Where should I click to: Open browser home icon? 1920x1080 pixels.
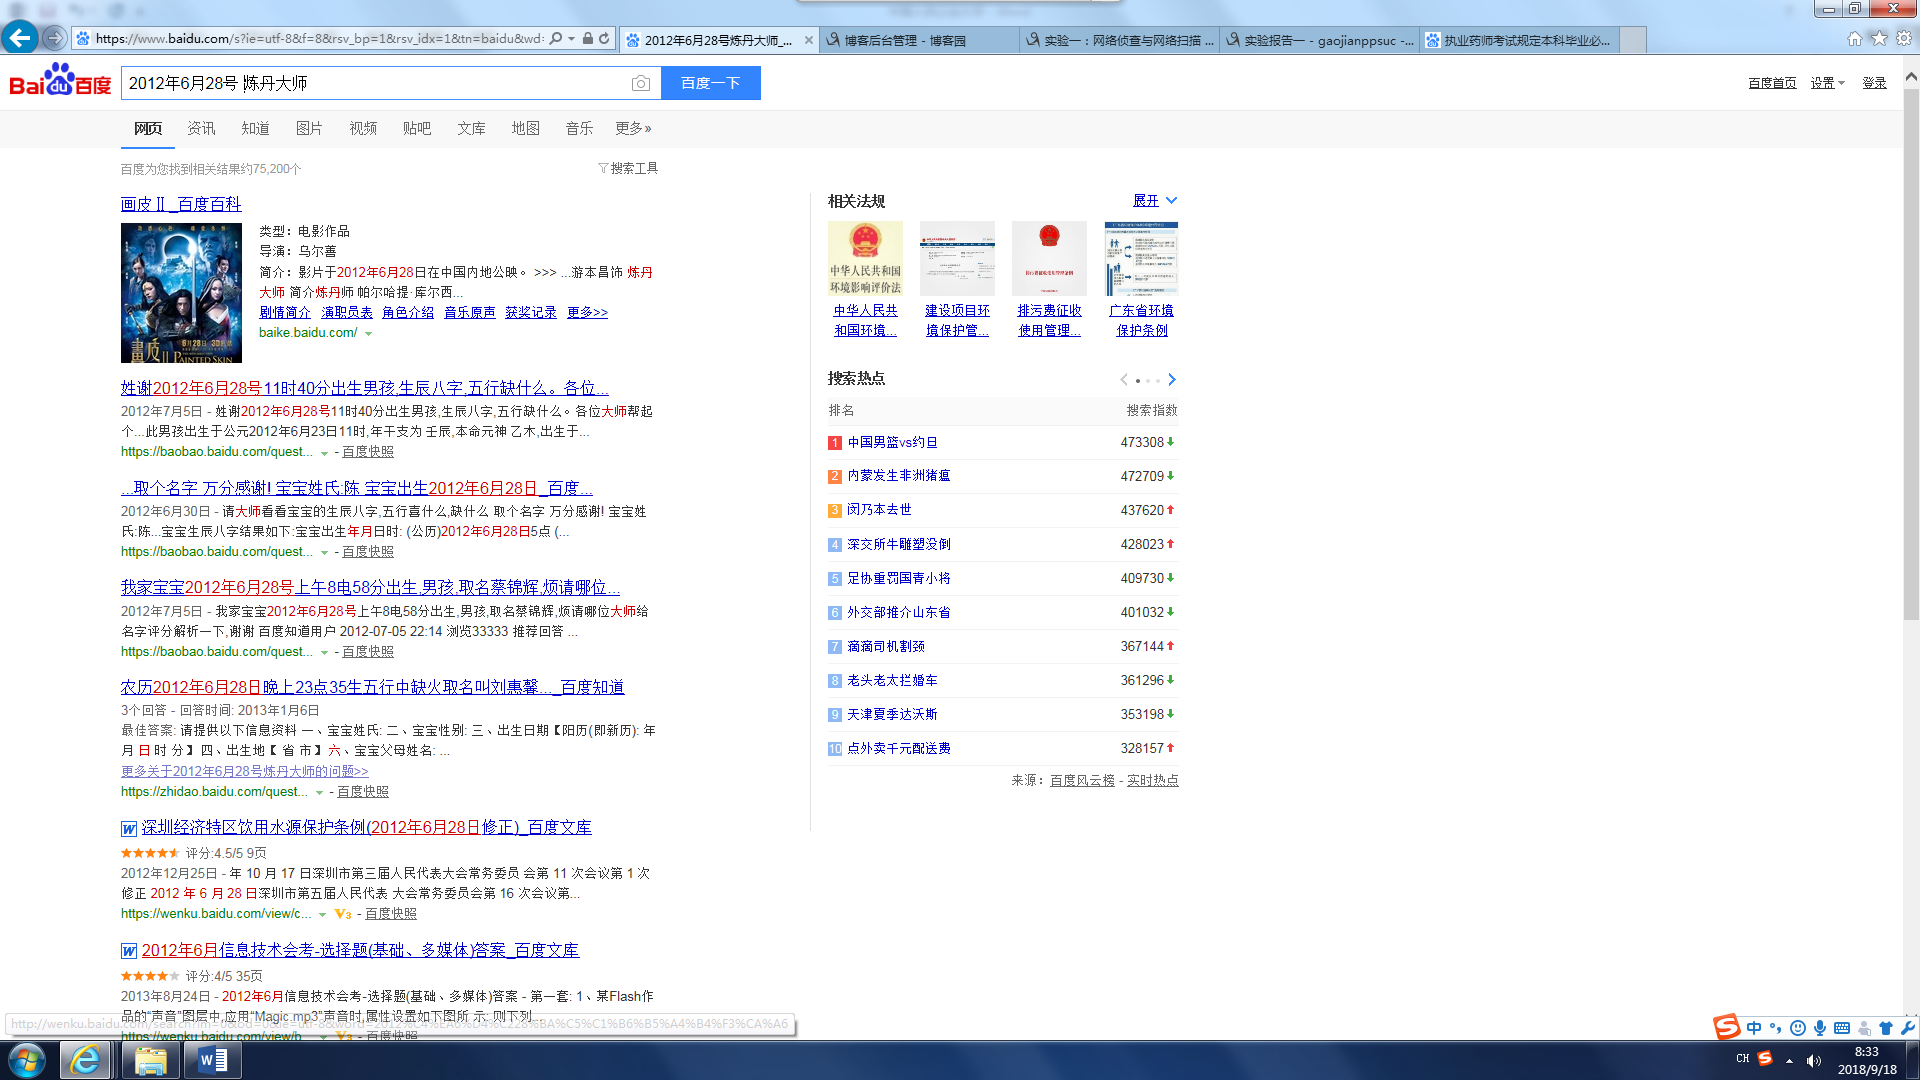[1854, 39]
